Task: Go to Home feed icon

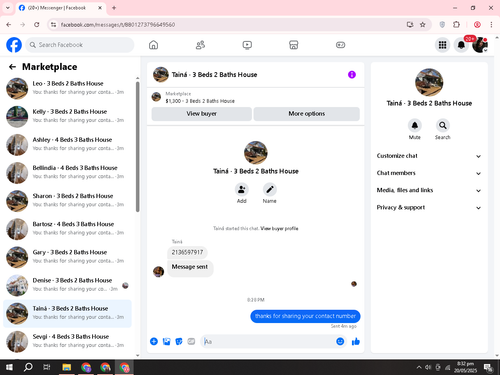Action: [153, 45]
